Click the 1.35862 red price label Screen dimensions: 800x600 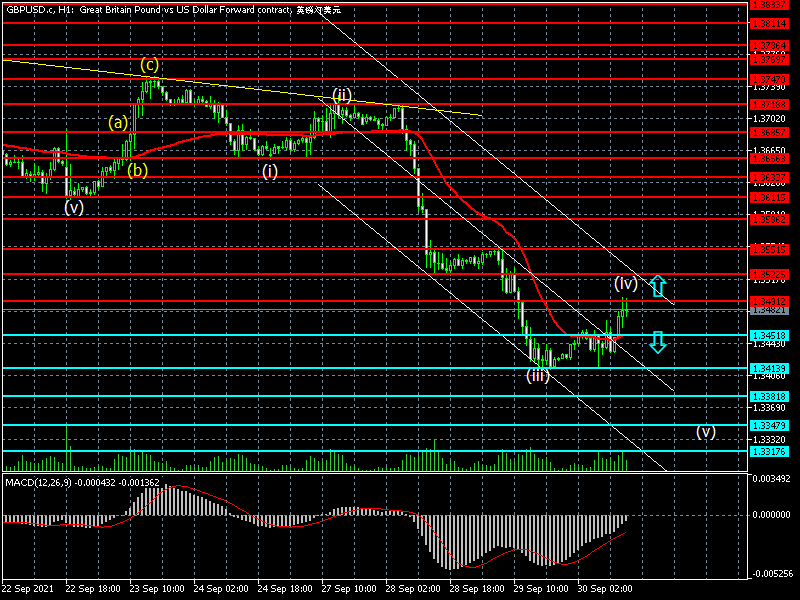pos(770,219)
